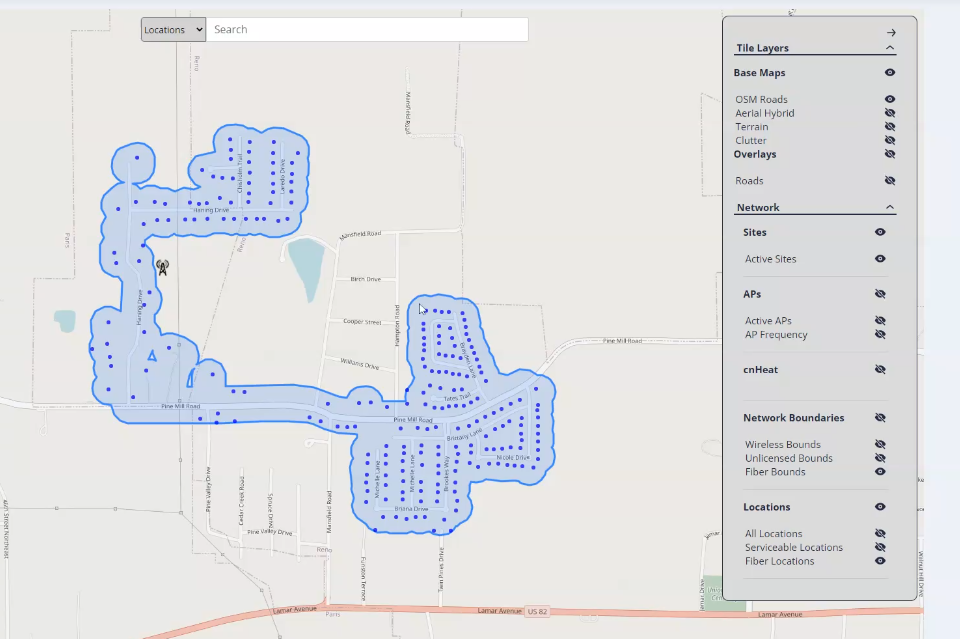Viewport: 960px width, 639px height.
Task: Enable the cnHeat layer
Action: pos(880,370)
